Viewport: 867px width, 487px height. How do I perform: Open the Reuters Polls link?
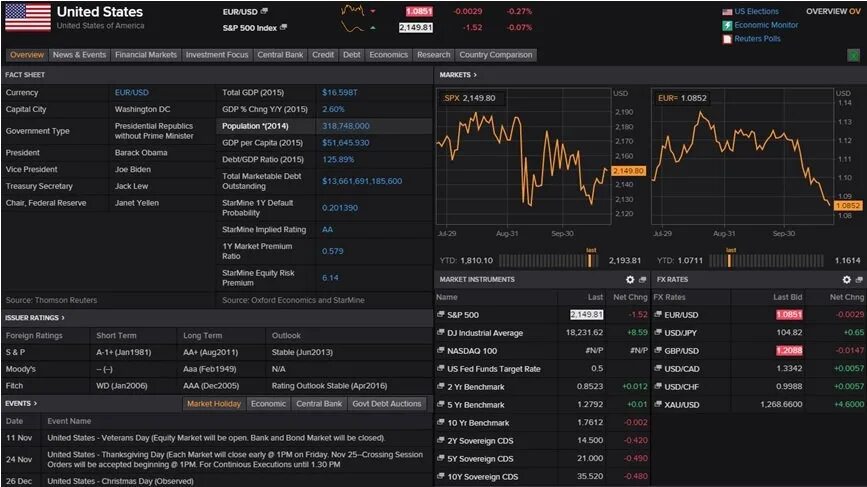(757, 39)
